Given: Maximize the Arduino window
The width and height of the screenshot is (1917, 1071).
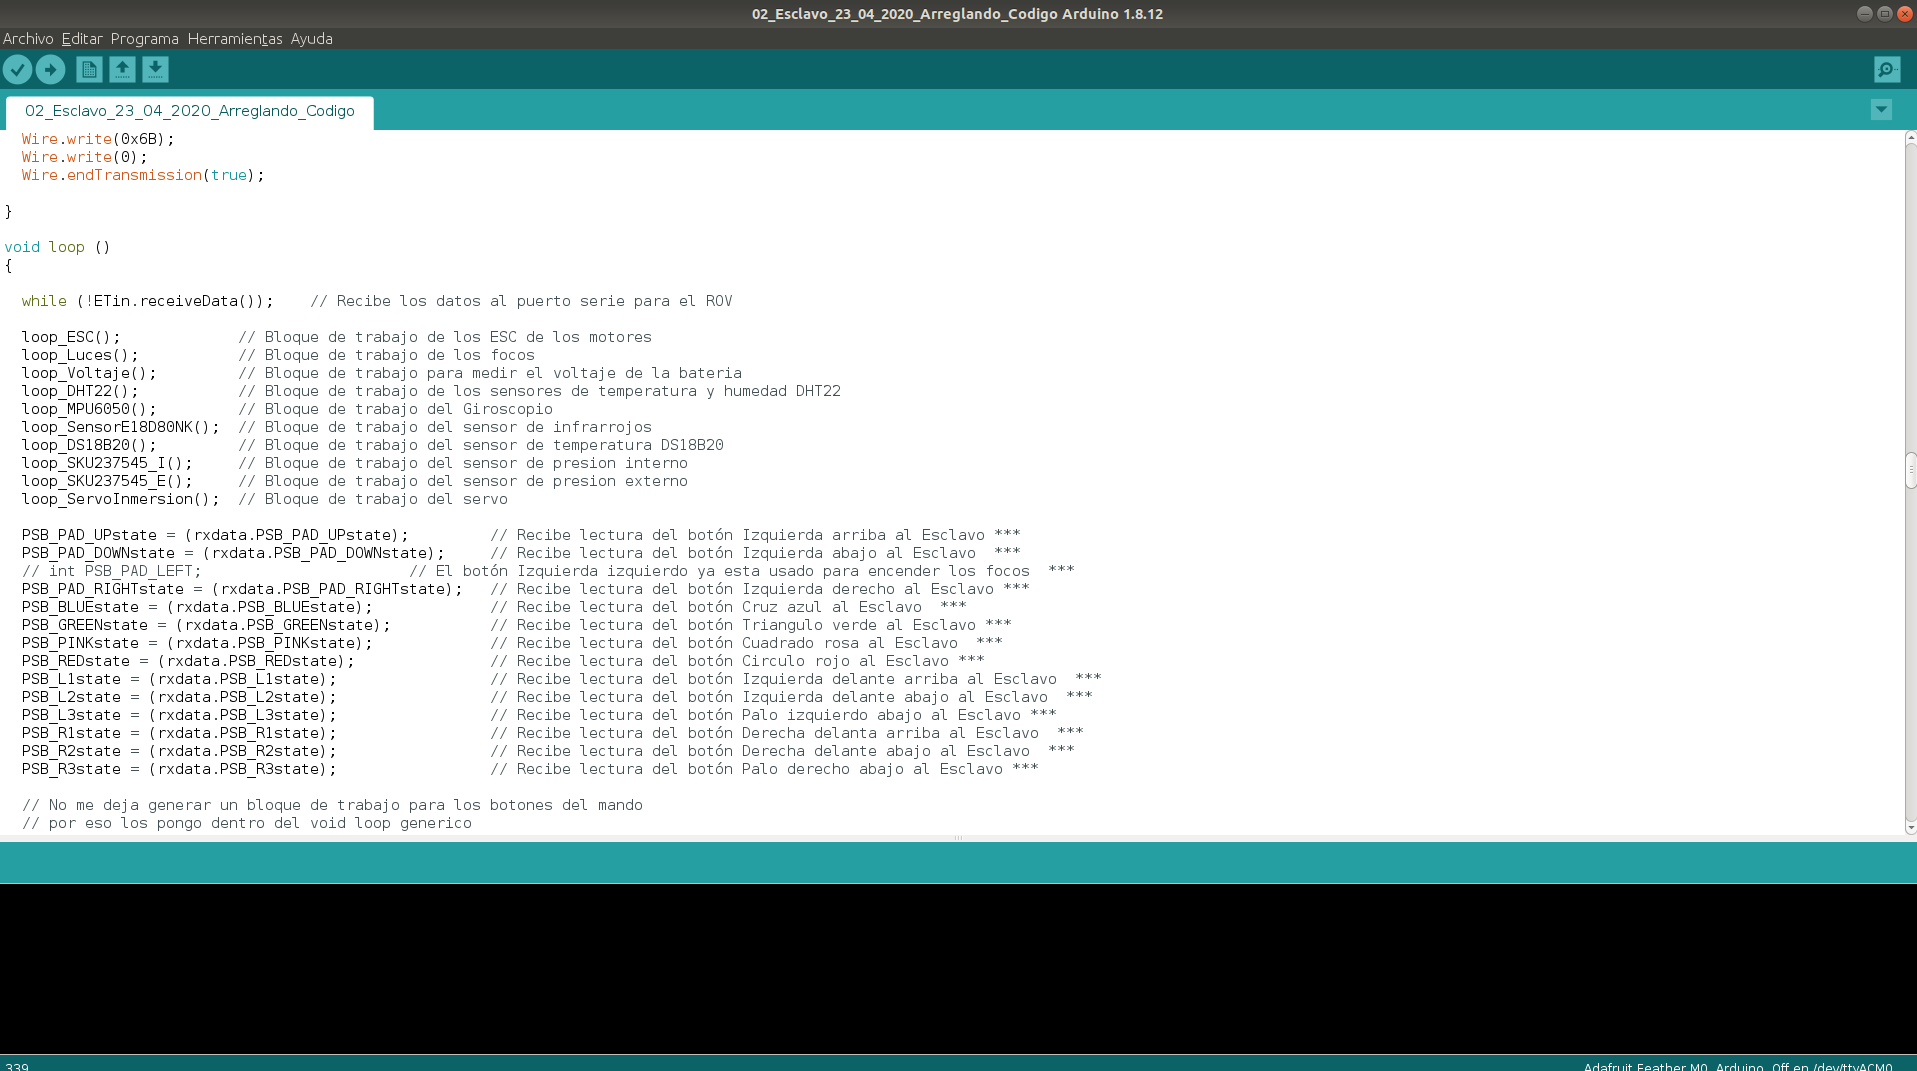Looking at the screenshot, I should (x=1884, y=13).
